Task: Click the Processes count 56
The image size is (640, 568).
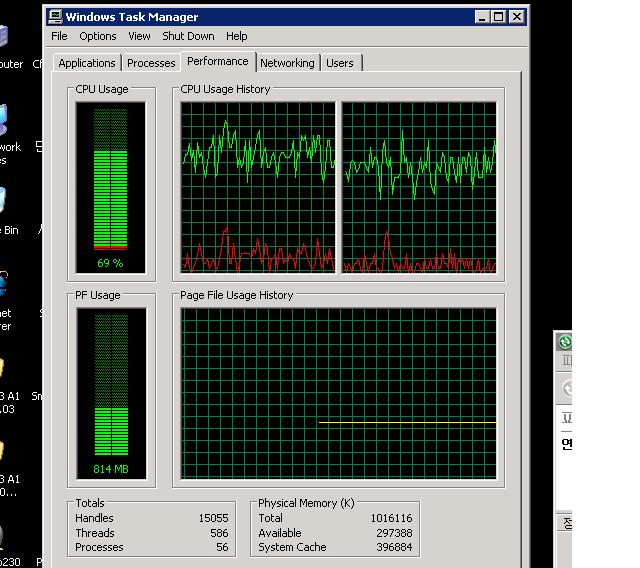Action: pos(222,547)
